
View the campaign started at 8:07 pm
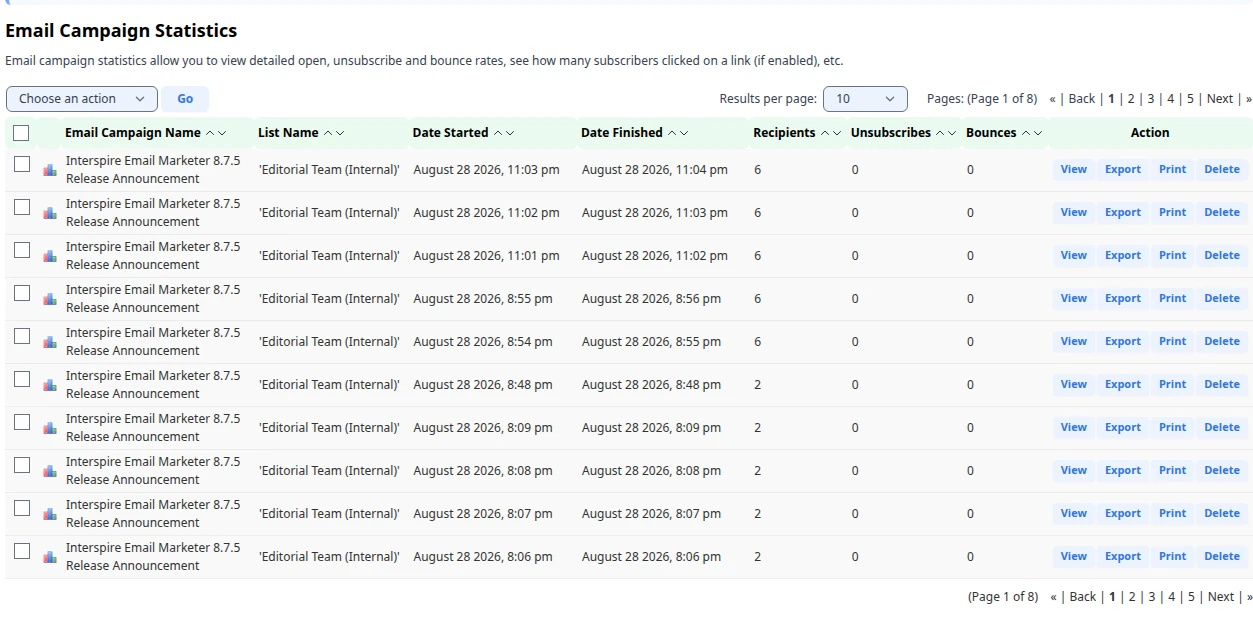pos(1074,514)
